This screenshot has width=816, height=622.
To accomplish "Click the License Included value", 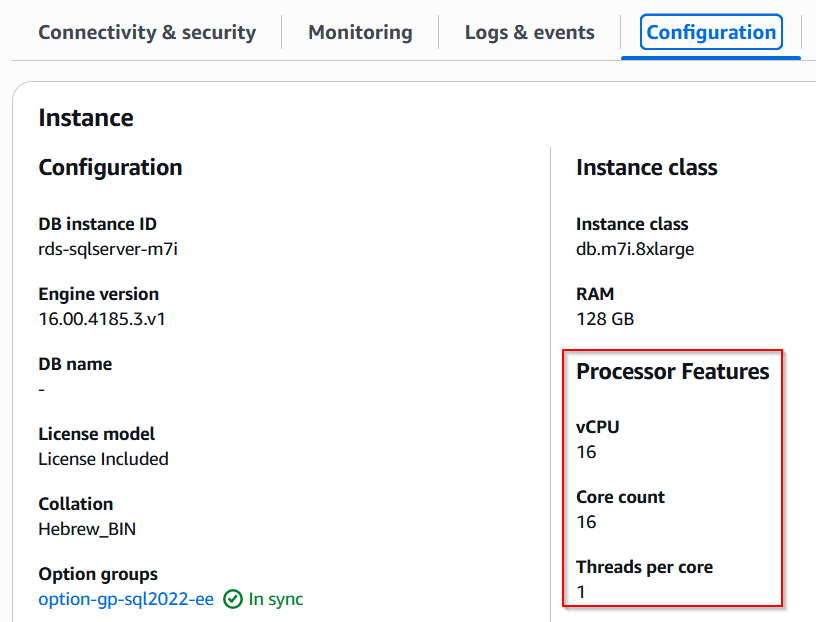I will coord(103,459).
